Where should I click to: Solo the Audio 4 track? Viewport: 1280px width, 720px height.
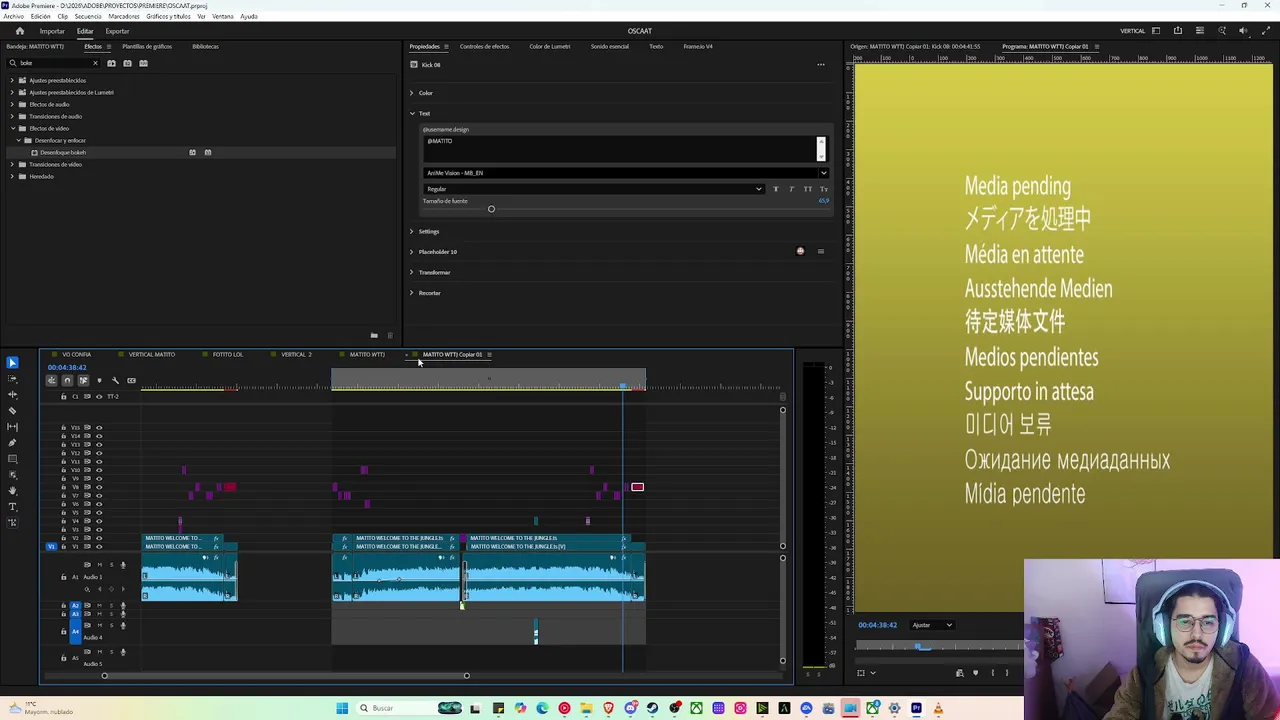[111, 625]
